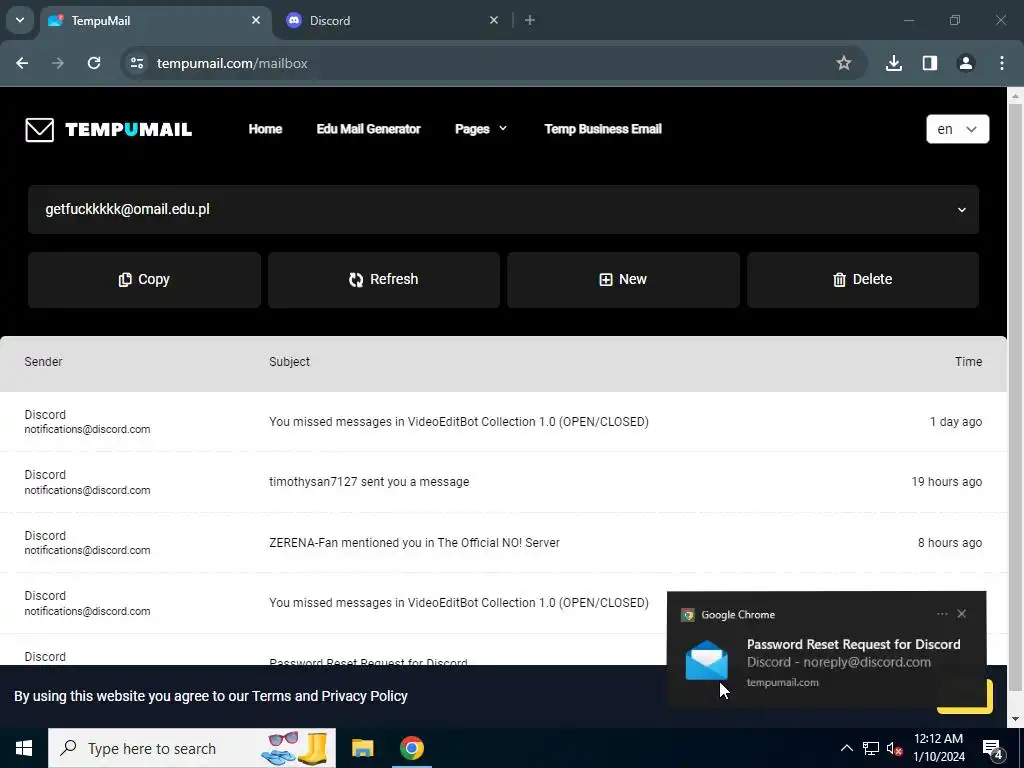Refresh the mailbox
Screen dimensions: 1024x768
384,280
